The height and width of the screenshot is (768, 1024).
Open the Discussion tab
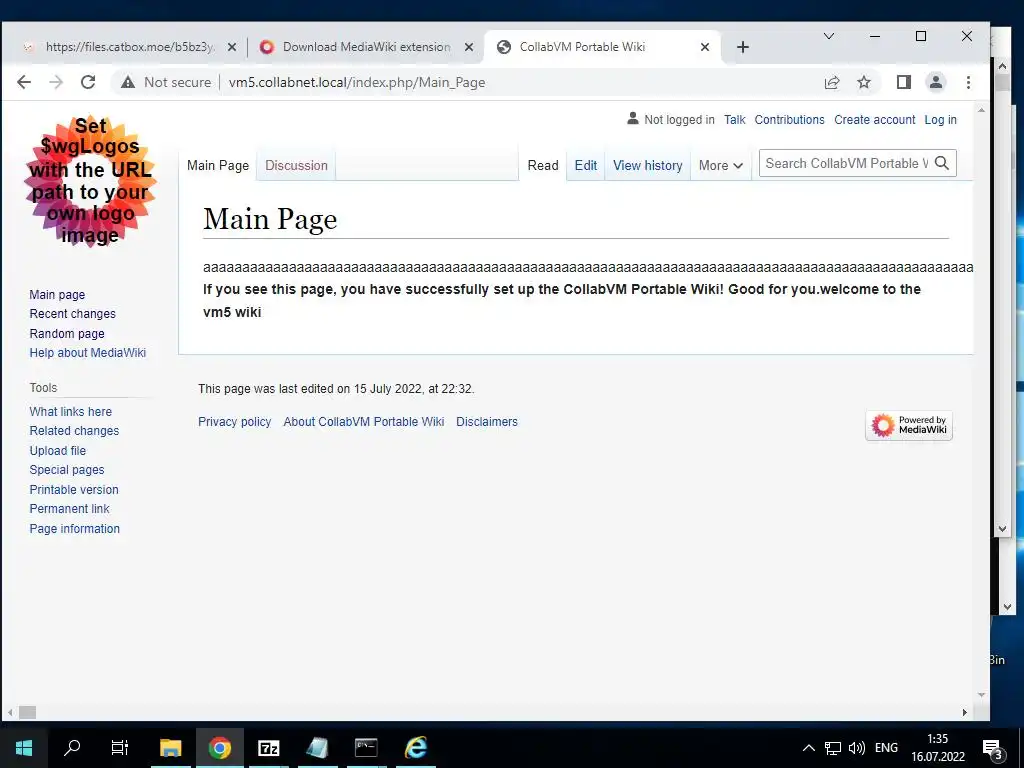[x=296, y=166]
